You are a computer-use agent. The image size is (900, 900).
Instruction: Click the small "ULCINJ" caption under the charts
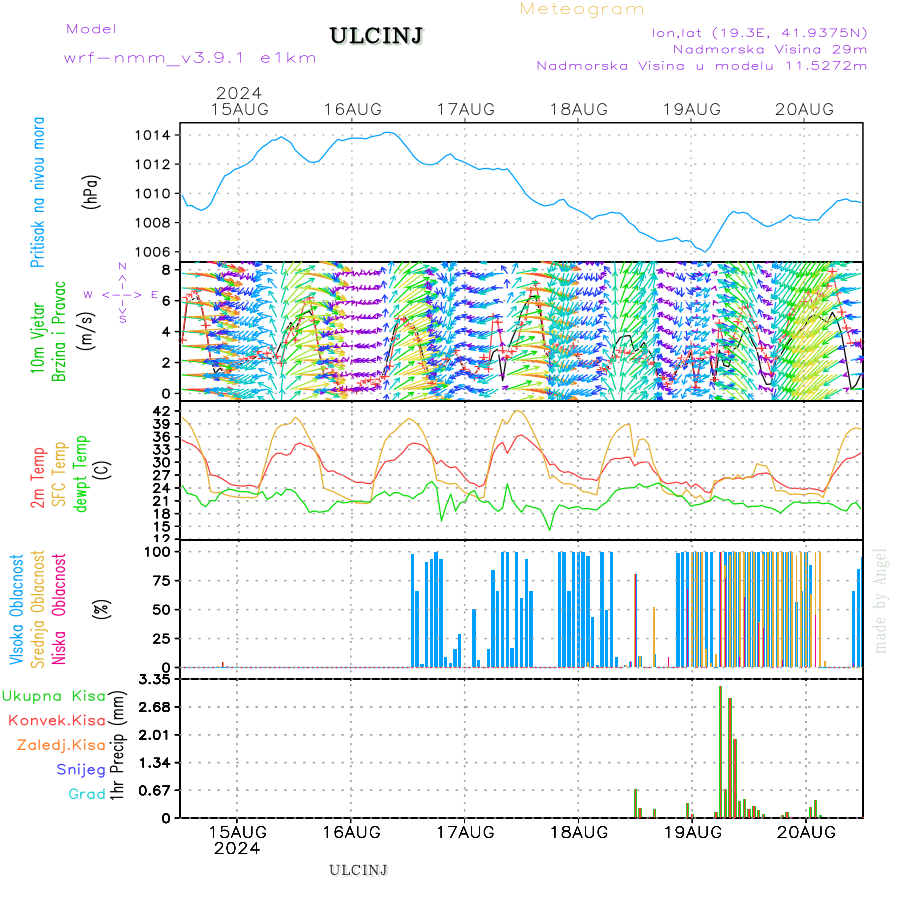(x=358, y=871)
